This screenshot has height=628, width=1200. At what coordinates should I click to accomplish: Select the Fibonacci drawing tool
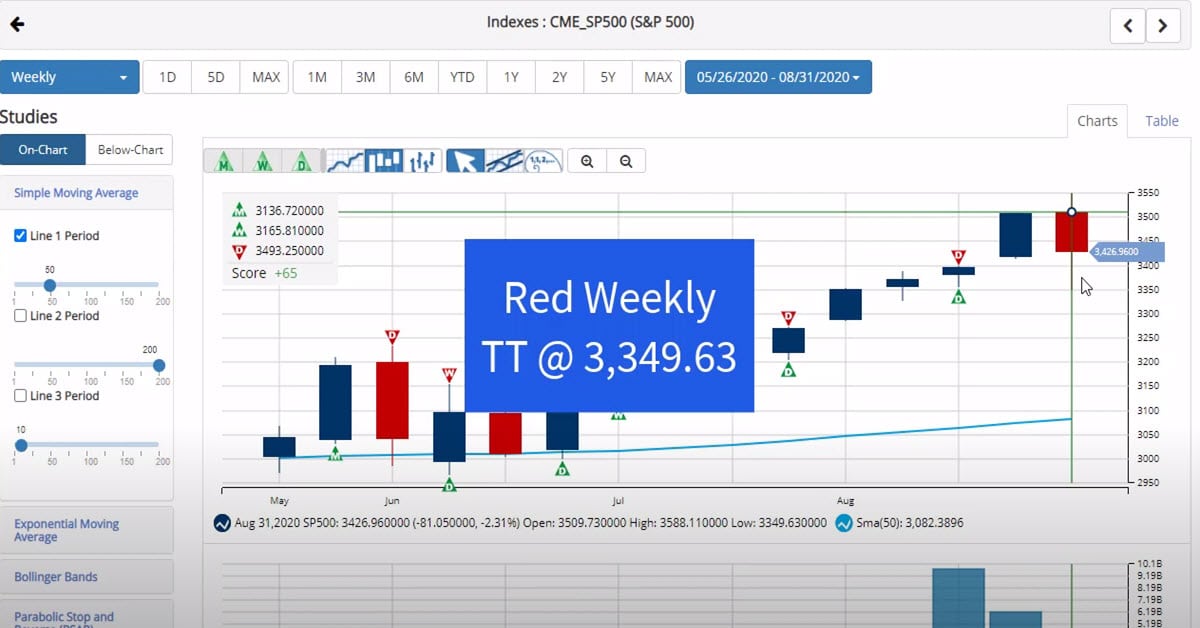point(543,161)
